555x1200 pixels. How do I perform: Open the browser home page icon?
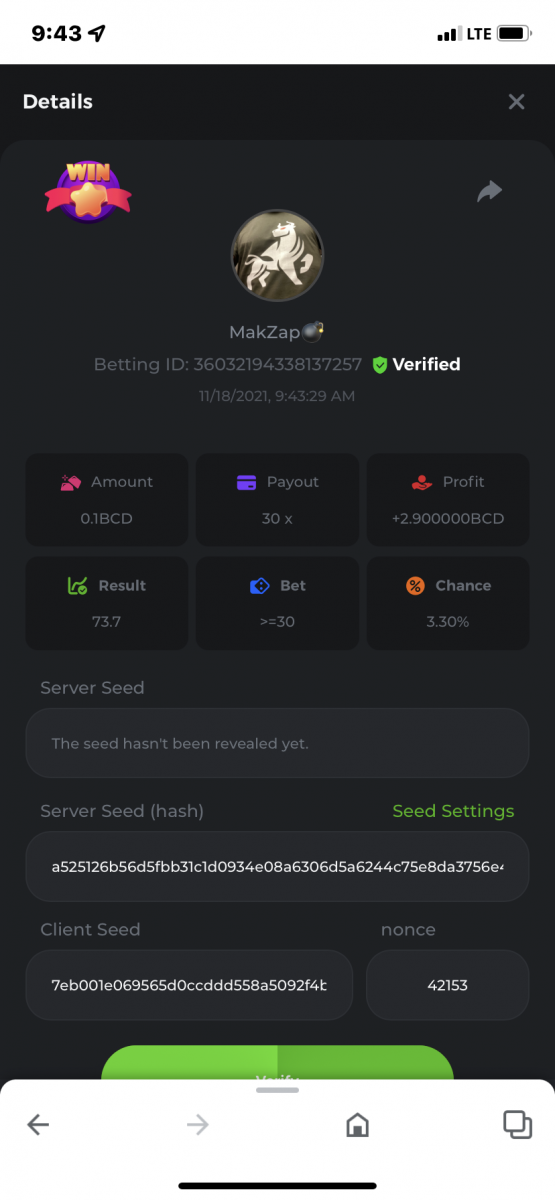[x=357, y=1125]
